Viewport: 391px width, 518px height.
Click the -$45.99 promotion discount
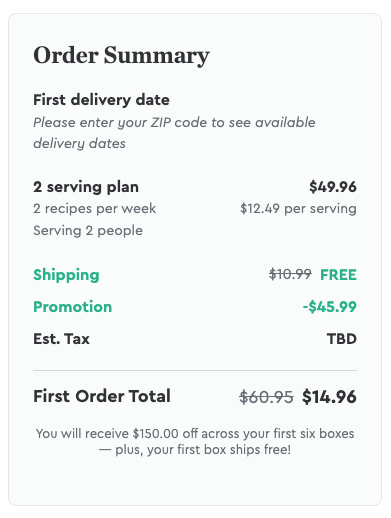pyautogui.click(x=330, y=307)
